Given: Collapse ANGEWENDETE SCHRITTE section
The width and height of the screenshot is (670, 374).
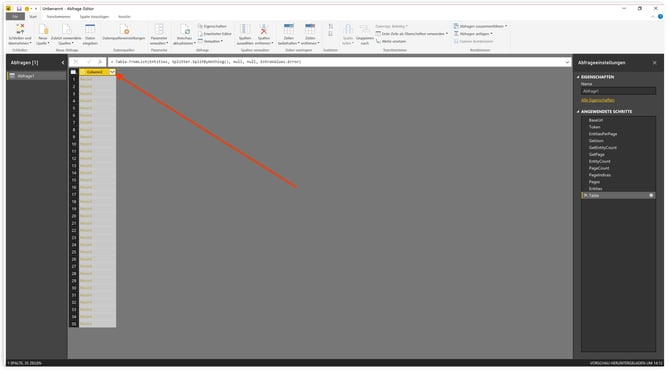Looking at the screenshot, I should pos(578,112).
